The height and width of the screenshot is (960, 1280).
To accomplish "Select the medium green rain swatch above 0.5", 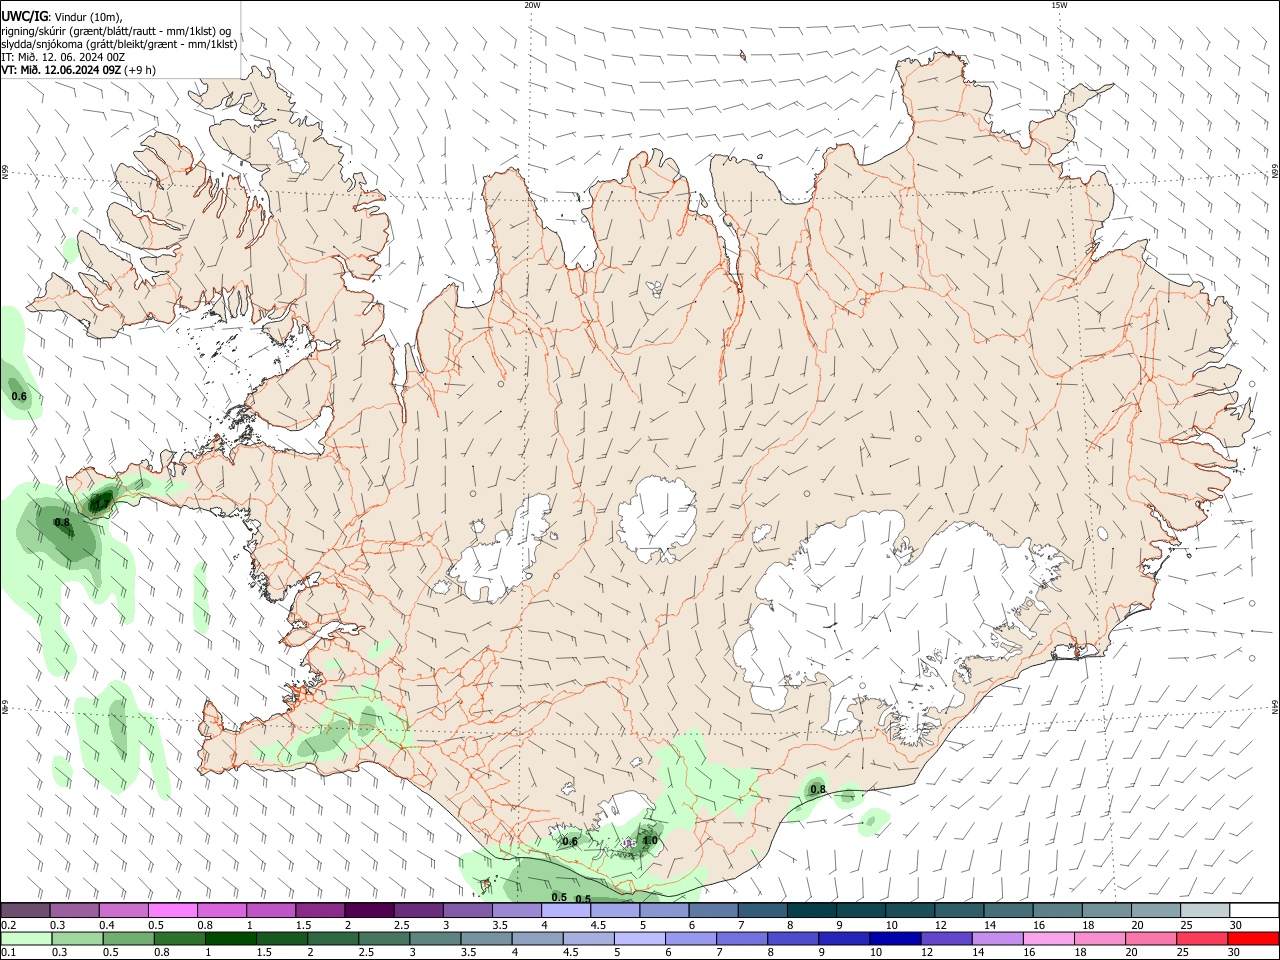I will pyautogui.click(x=128, y=938).
